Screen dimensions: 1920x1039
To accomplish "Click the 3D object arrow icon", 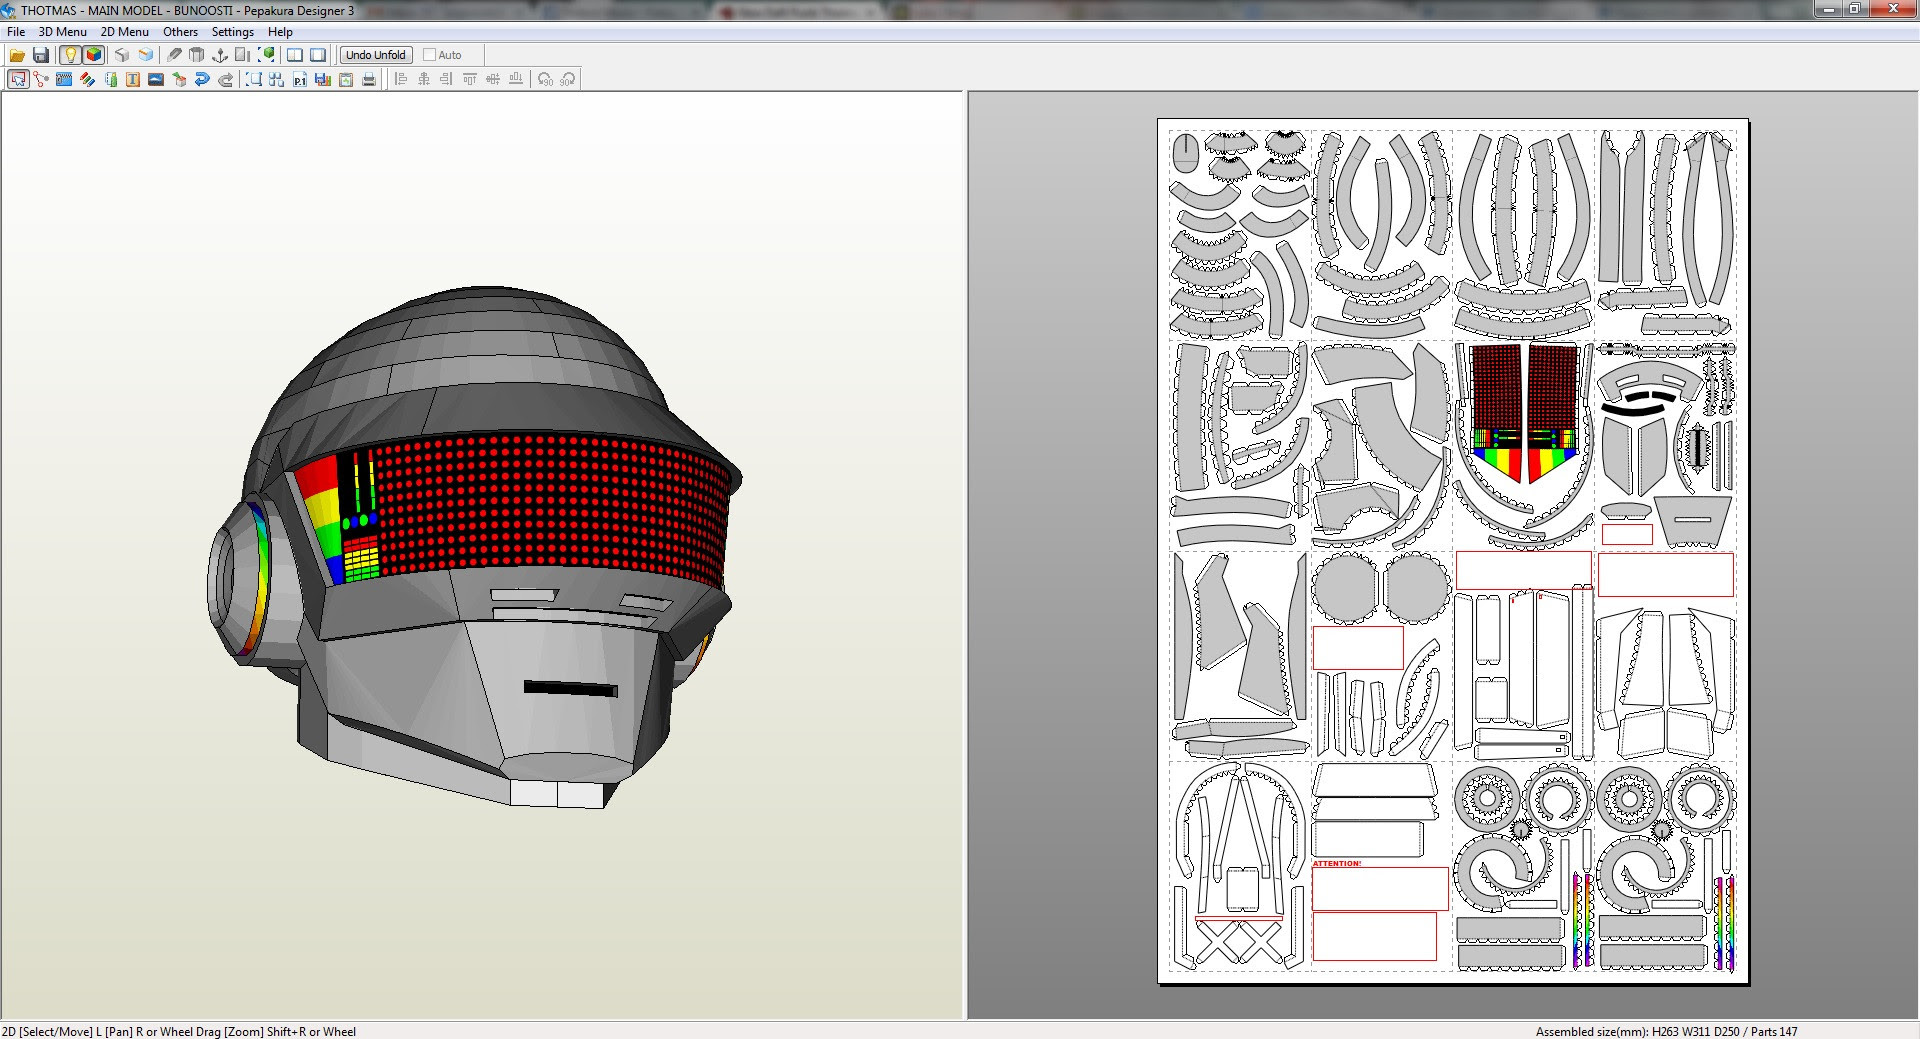I will point(179,79).
